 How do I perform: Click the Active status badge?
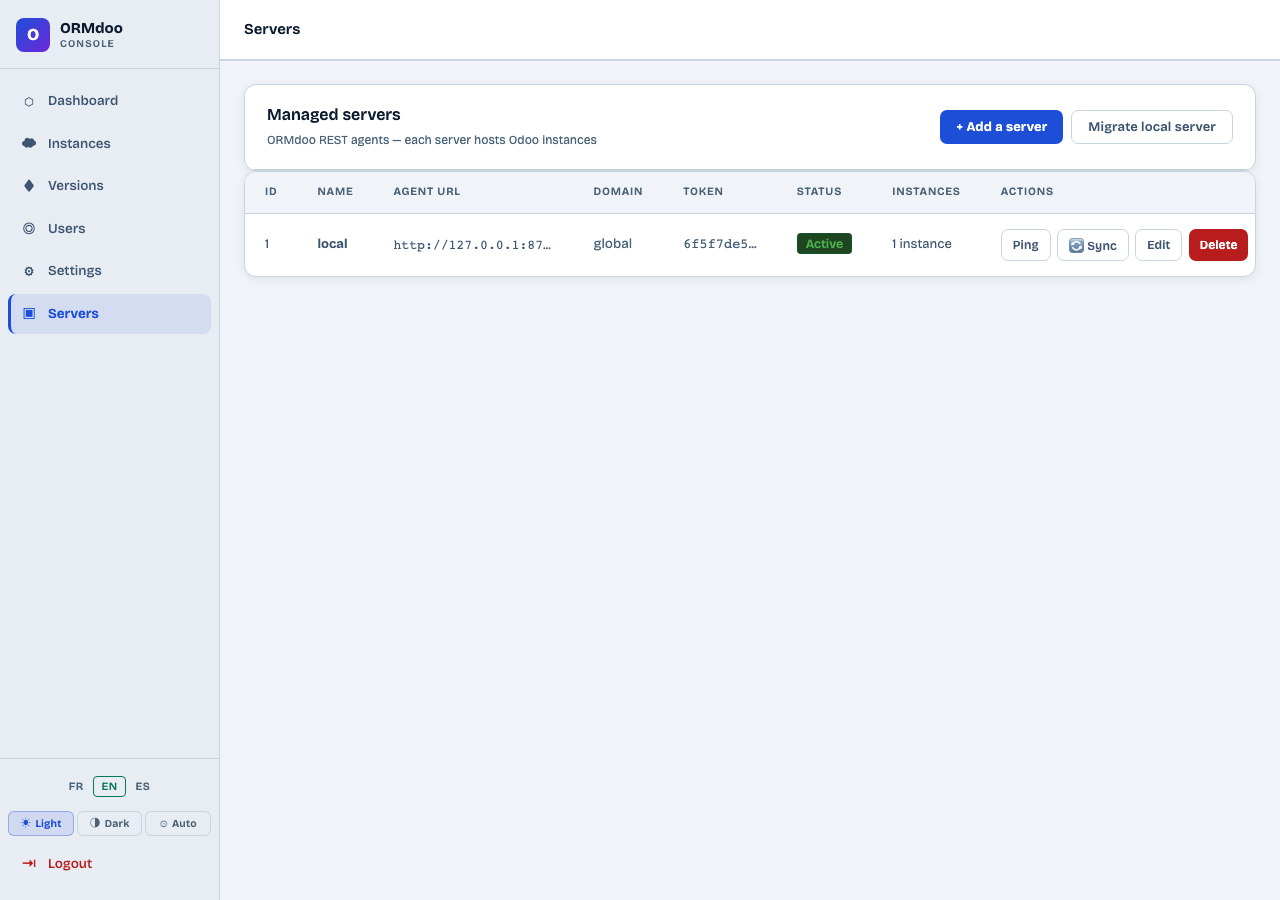pyautogui.click(x=824, y=244)
